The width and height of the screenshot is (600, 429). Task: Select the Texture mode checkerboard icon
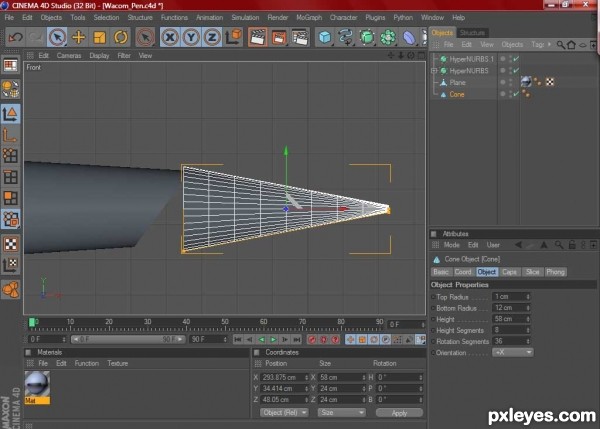[x=10, y=244]
